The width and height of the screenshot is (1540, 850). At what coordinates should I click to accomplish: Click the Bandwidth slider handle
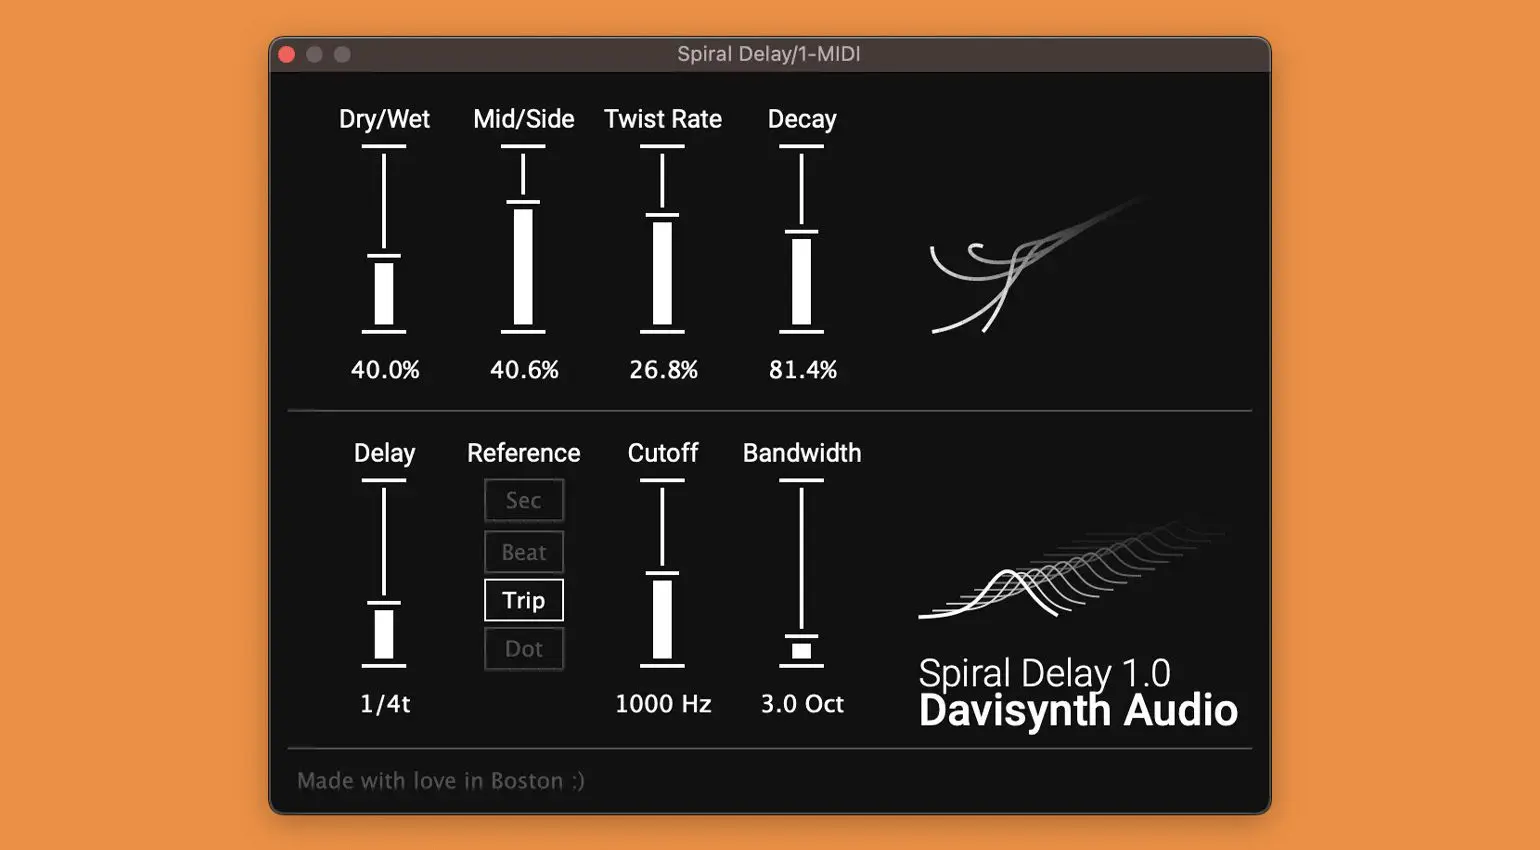pyautogui.click(x=801, y=637)
